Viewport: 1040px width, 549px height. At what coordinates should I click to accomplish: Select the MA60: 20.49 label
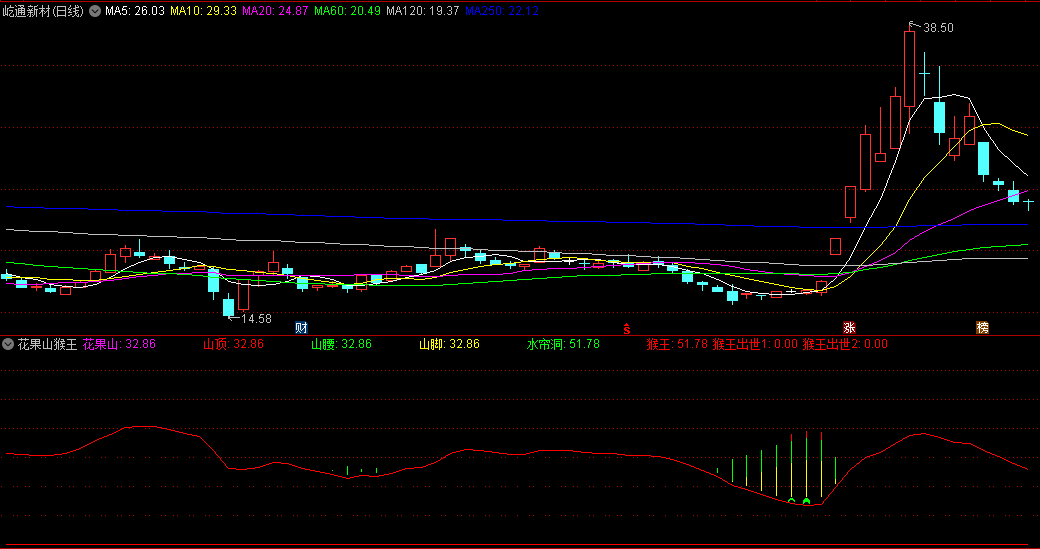coord(348,11)
